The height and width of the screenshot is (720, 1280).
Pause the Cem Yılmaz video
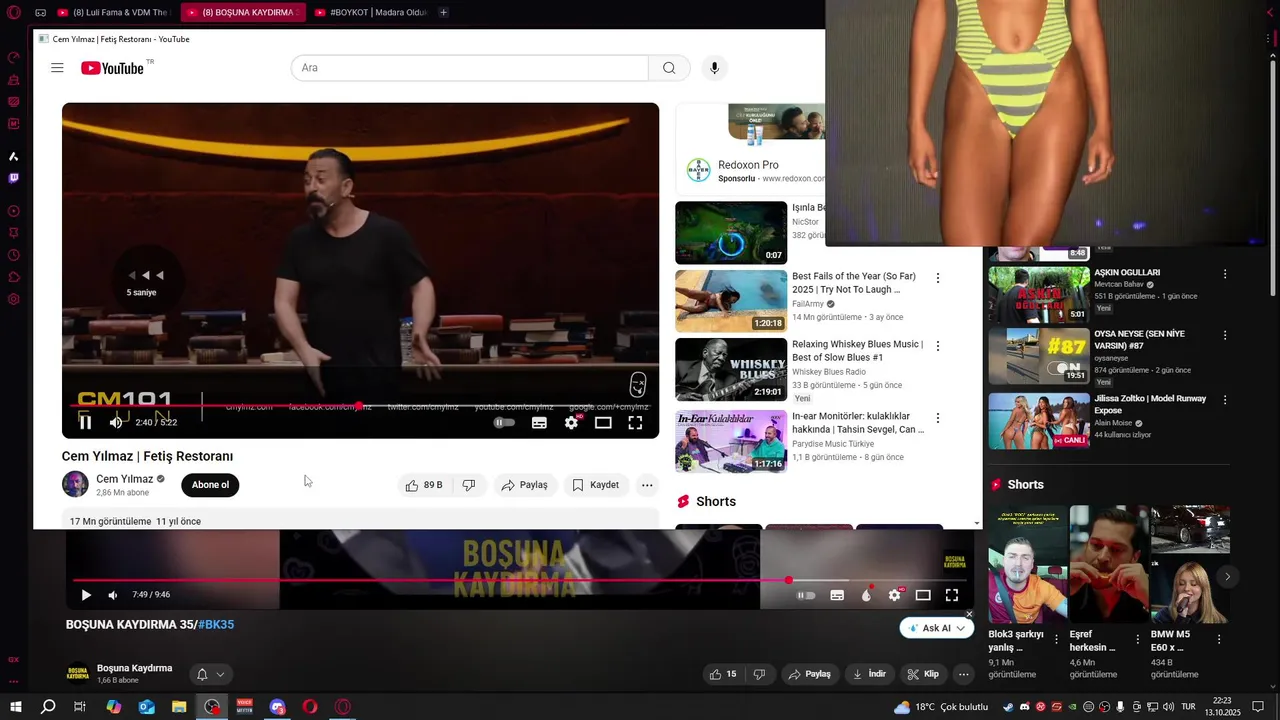[85, 423]
